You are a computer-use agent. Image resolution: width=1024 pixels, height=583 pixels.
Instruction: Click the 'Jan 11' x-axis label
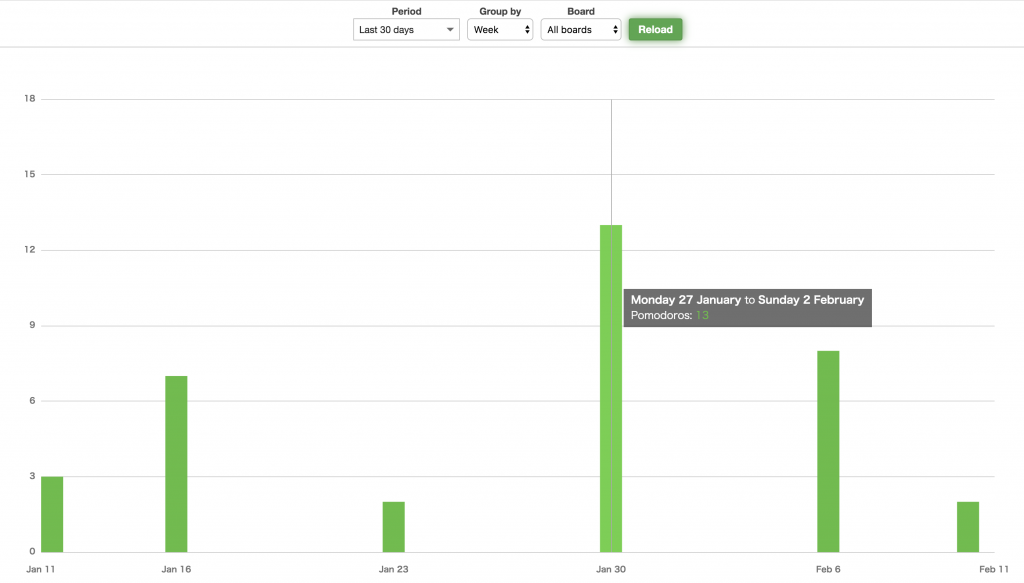tap(40, 569)
